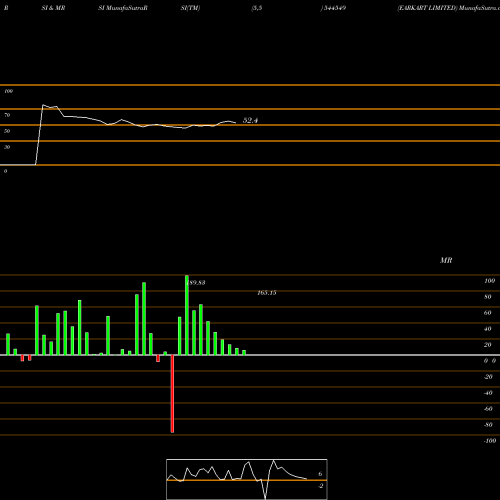Click the RSI line's initial peak
Screen dimensions: 500x500
pos(43,105)
